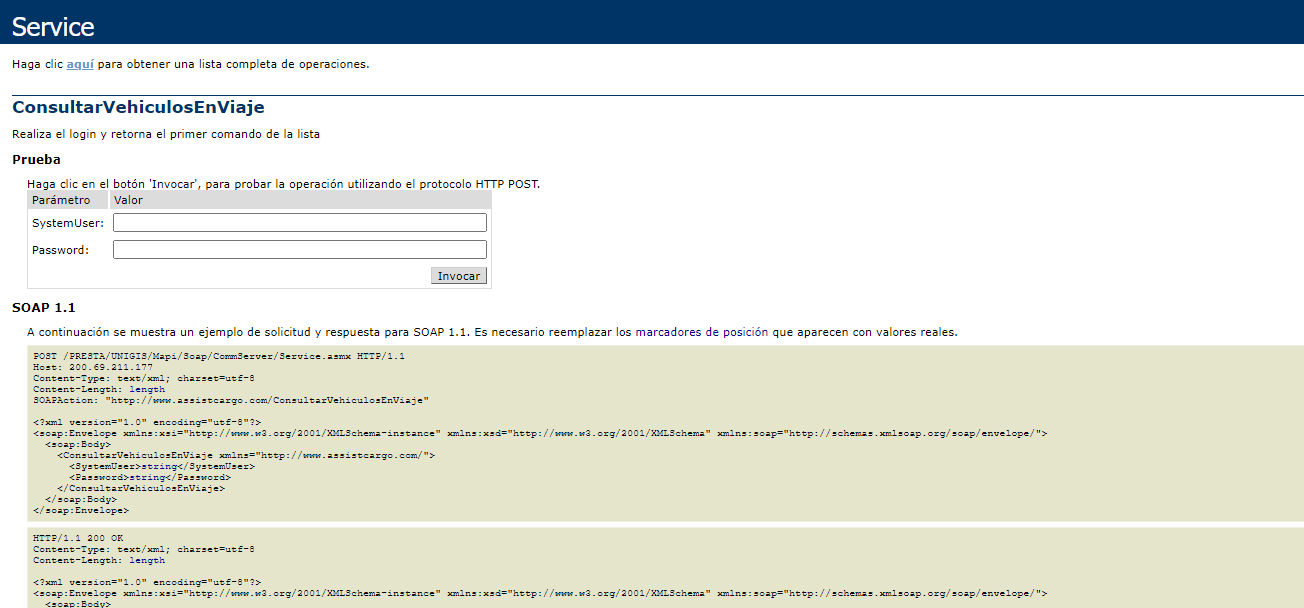This screenshot has width=1304, height=608.
Task: Select the Prueba section heading
Action: 36,159
